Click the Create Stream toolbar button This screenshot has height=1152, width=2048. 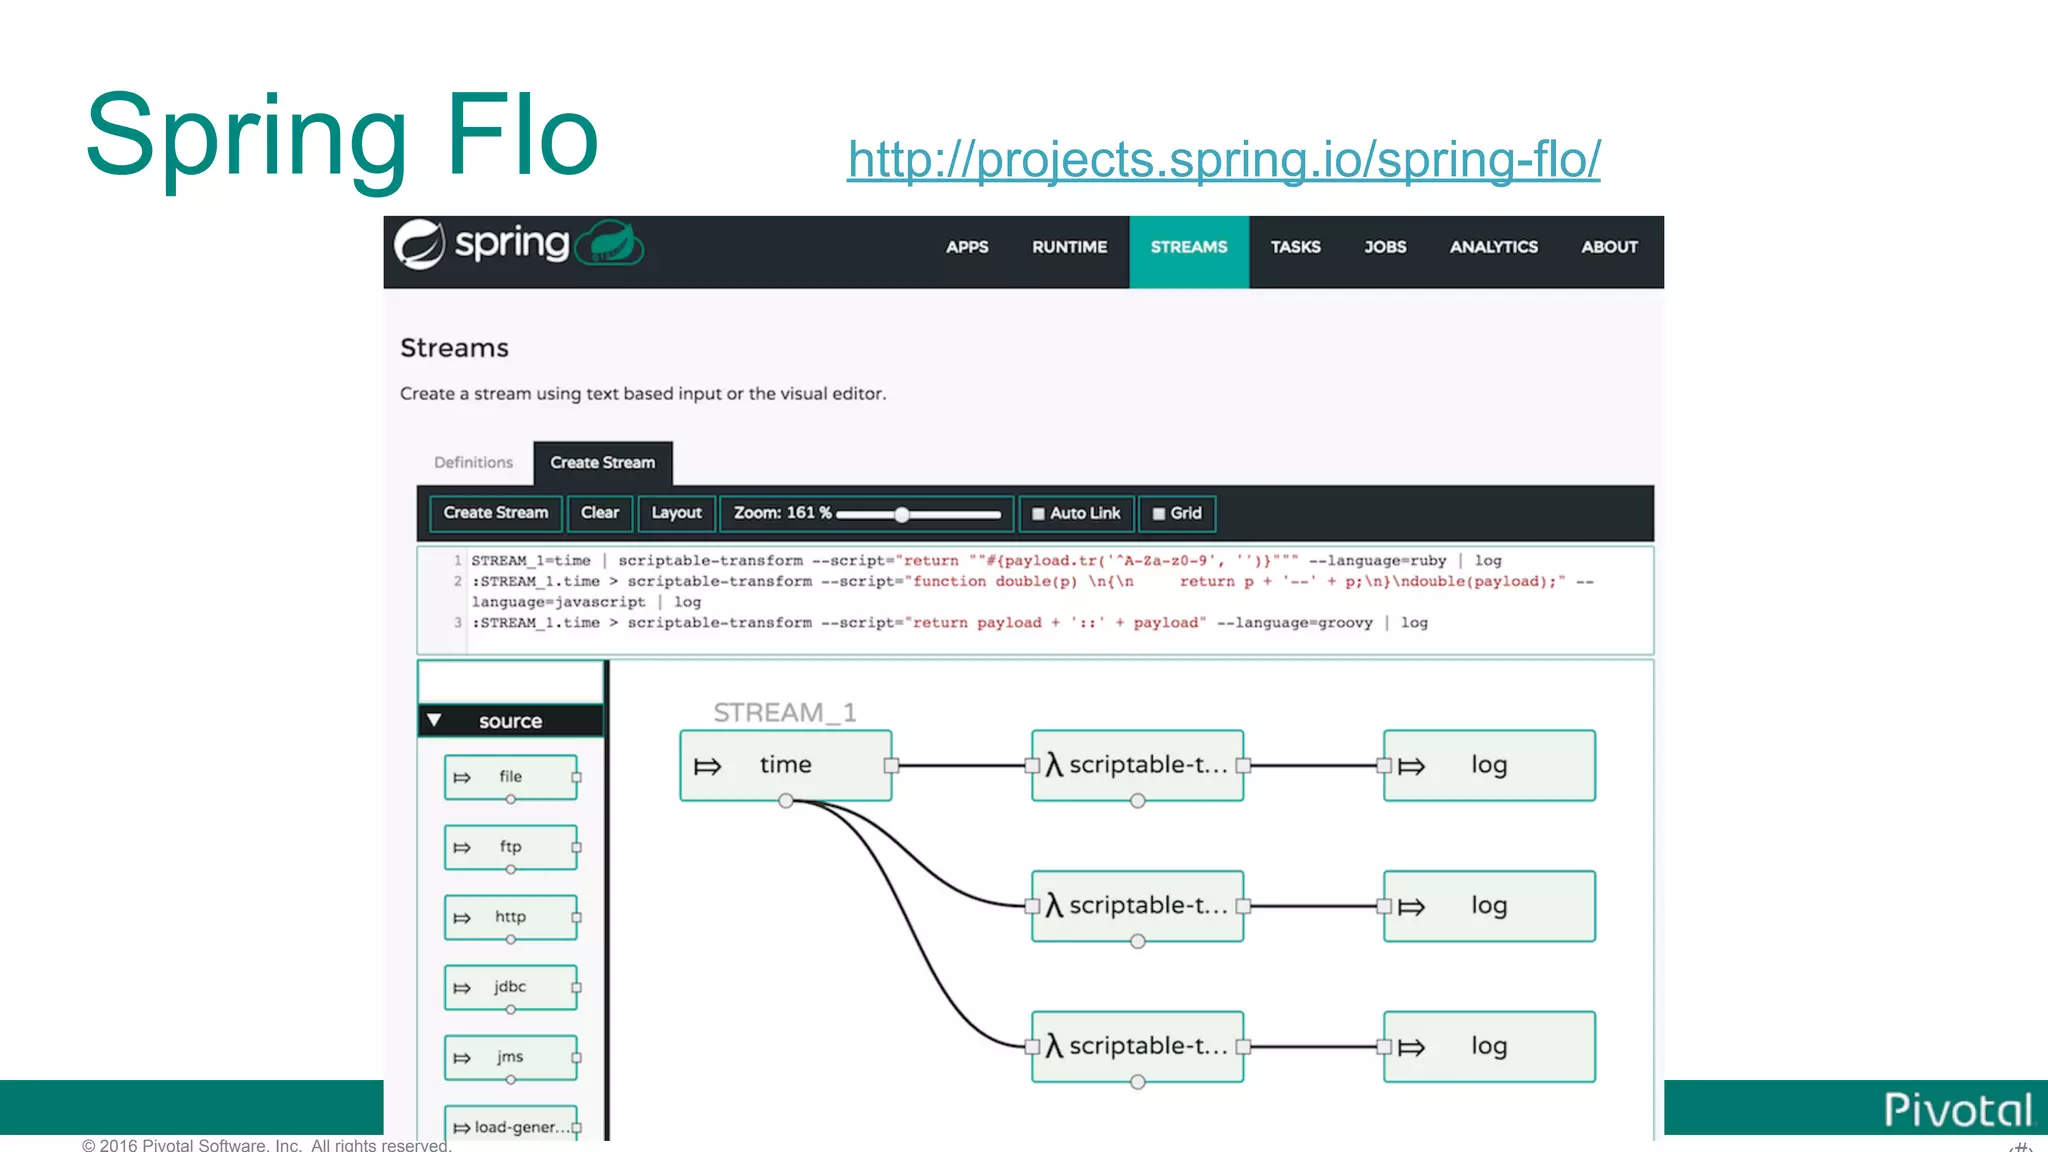pyautogui.click(x=495, y=513)
